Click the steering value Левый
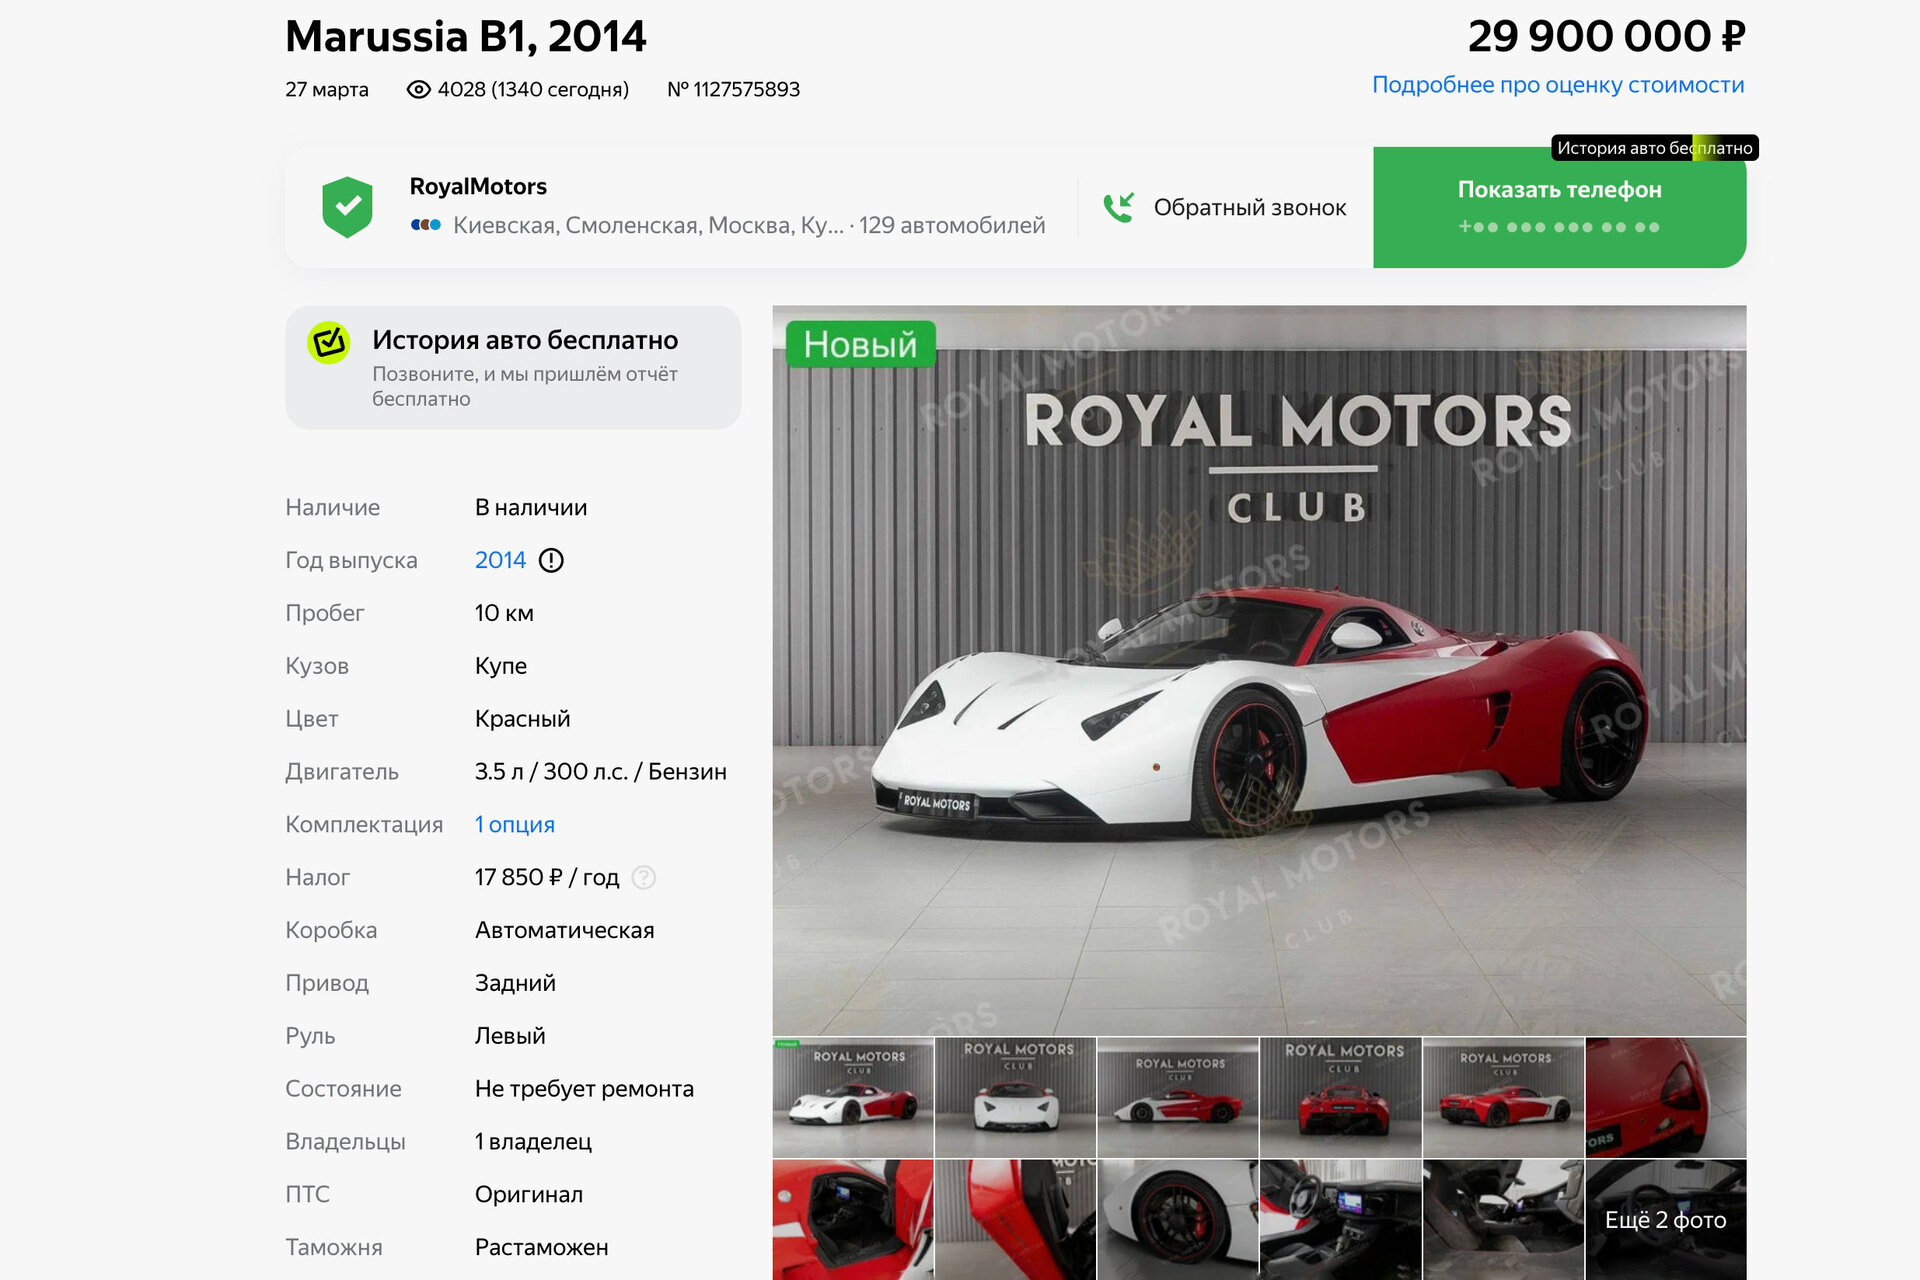 (510, 1036)
